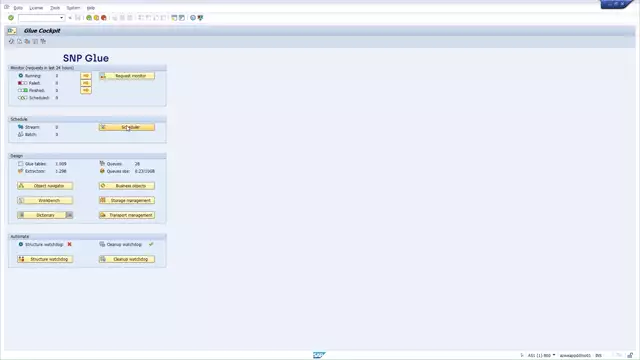Click the green check beside Cleanup watchdog

coord(151,244)
